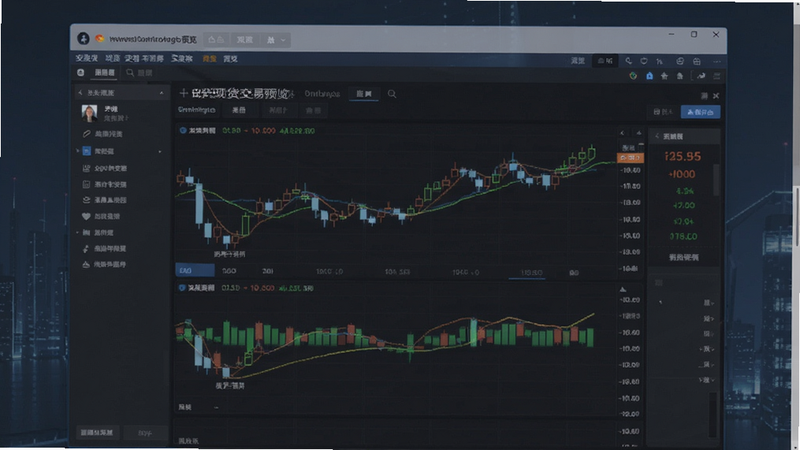Click the orange price tag on chart axis

click(x=630, y=158)
